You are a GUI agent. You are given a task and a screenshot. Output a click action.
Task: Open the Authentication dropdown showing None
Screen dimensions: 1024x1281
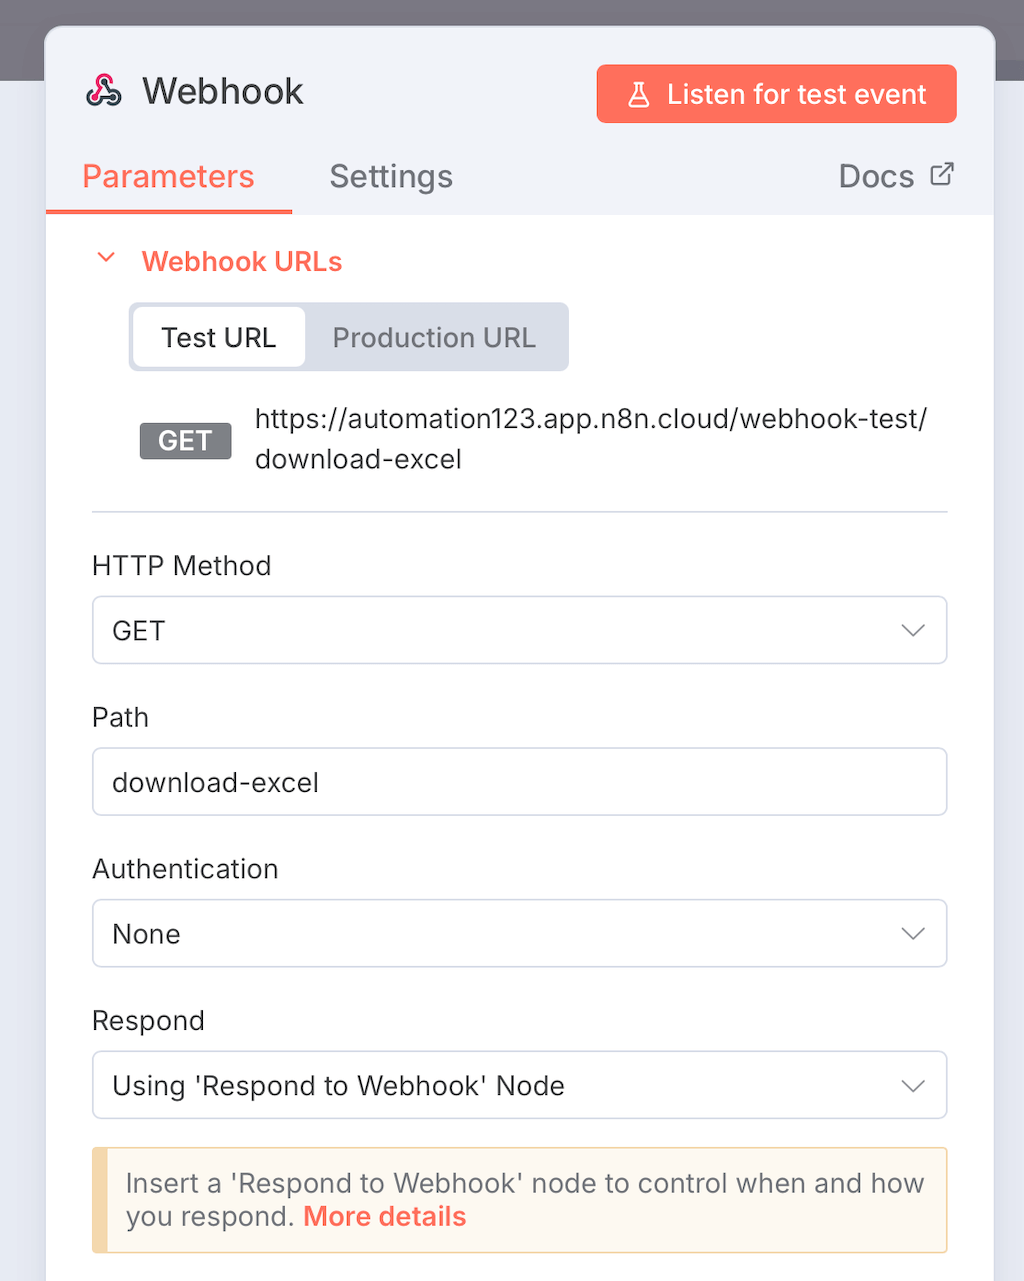500,934
